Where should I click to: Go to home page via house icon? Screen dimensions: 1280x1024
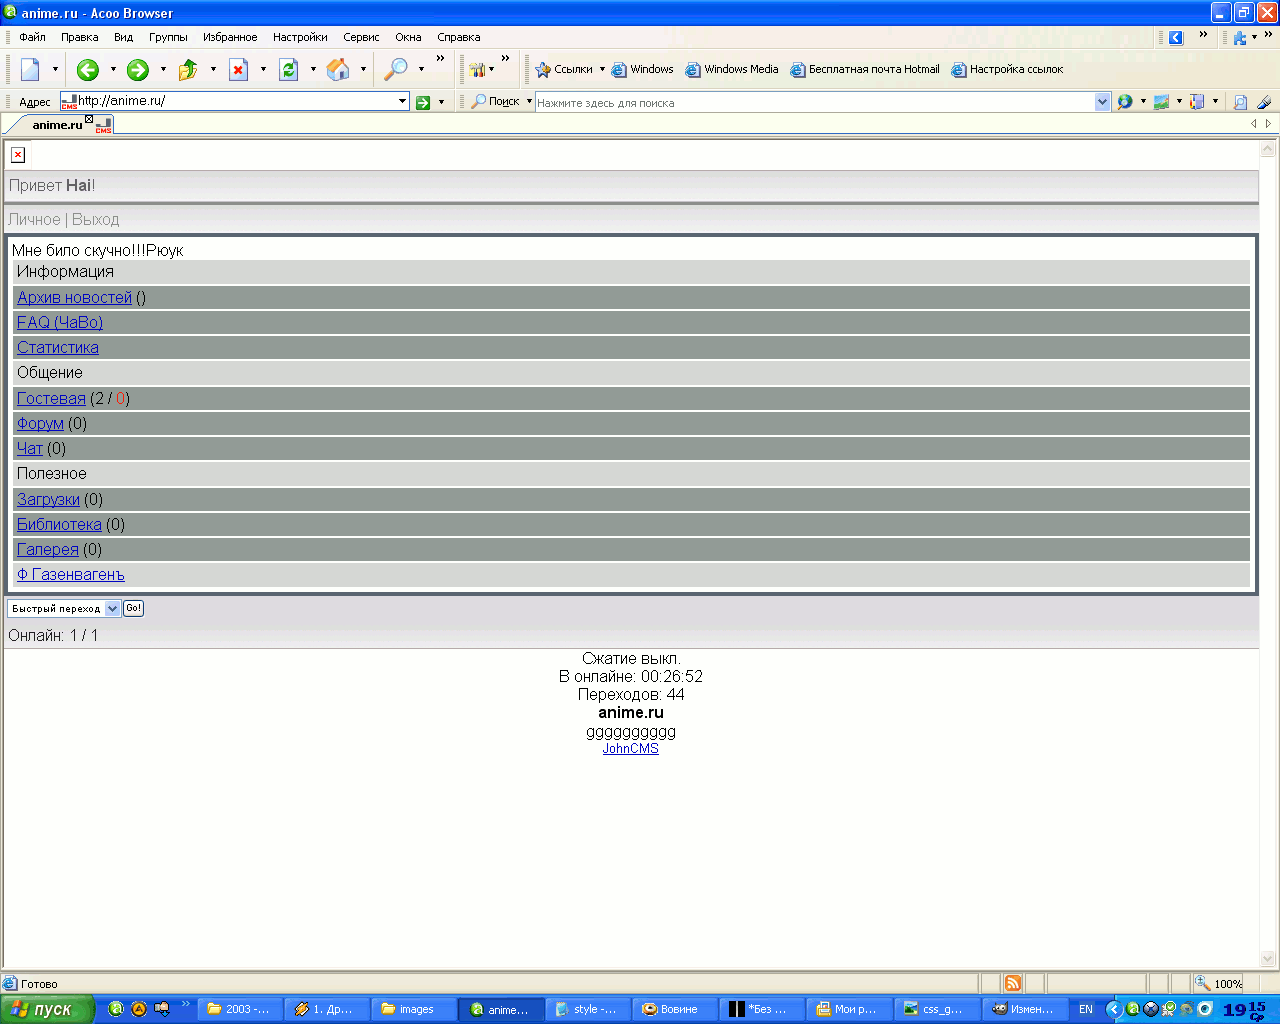coord(338,69)
